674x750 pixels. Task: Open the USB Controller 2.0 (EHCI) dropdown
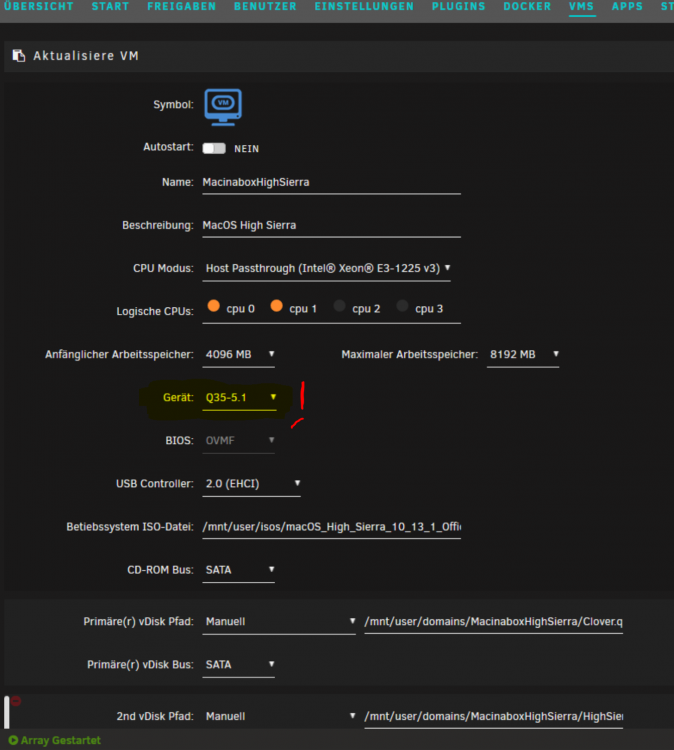(x=251, y=484)
